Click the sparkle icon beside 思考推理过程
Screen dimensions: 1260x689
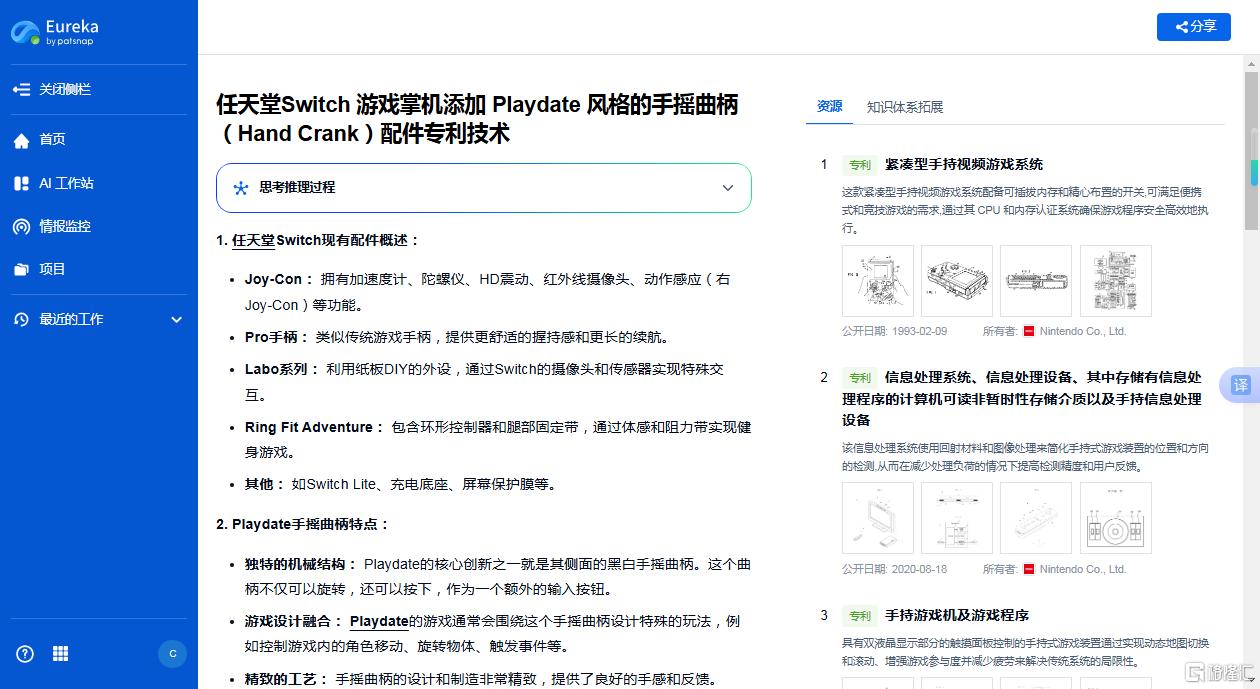240,188
